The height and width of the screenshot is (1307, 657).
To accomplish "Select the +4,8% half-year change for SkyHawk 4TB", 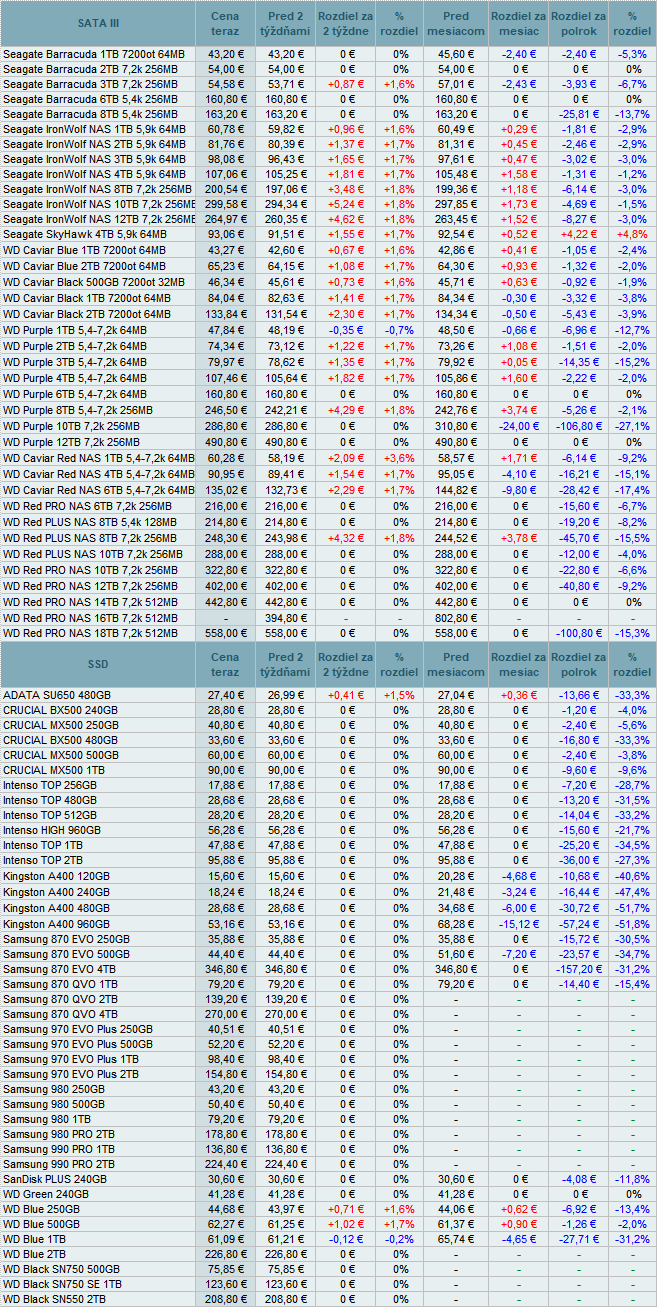I will click(632, 234).
